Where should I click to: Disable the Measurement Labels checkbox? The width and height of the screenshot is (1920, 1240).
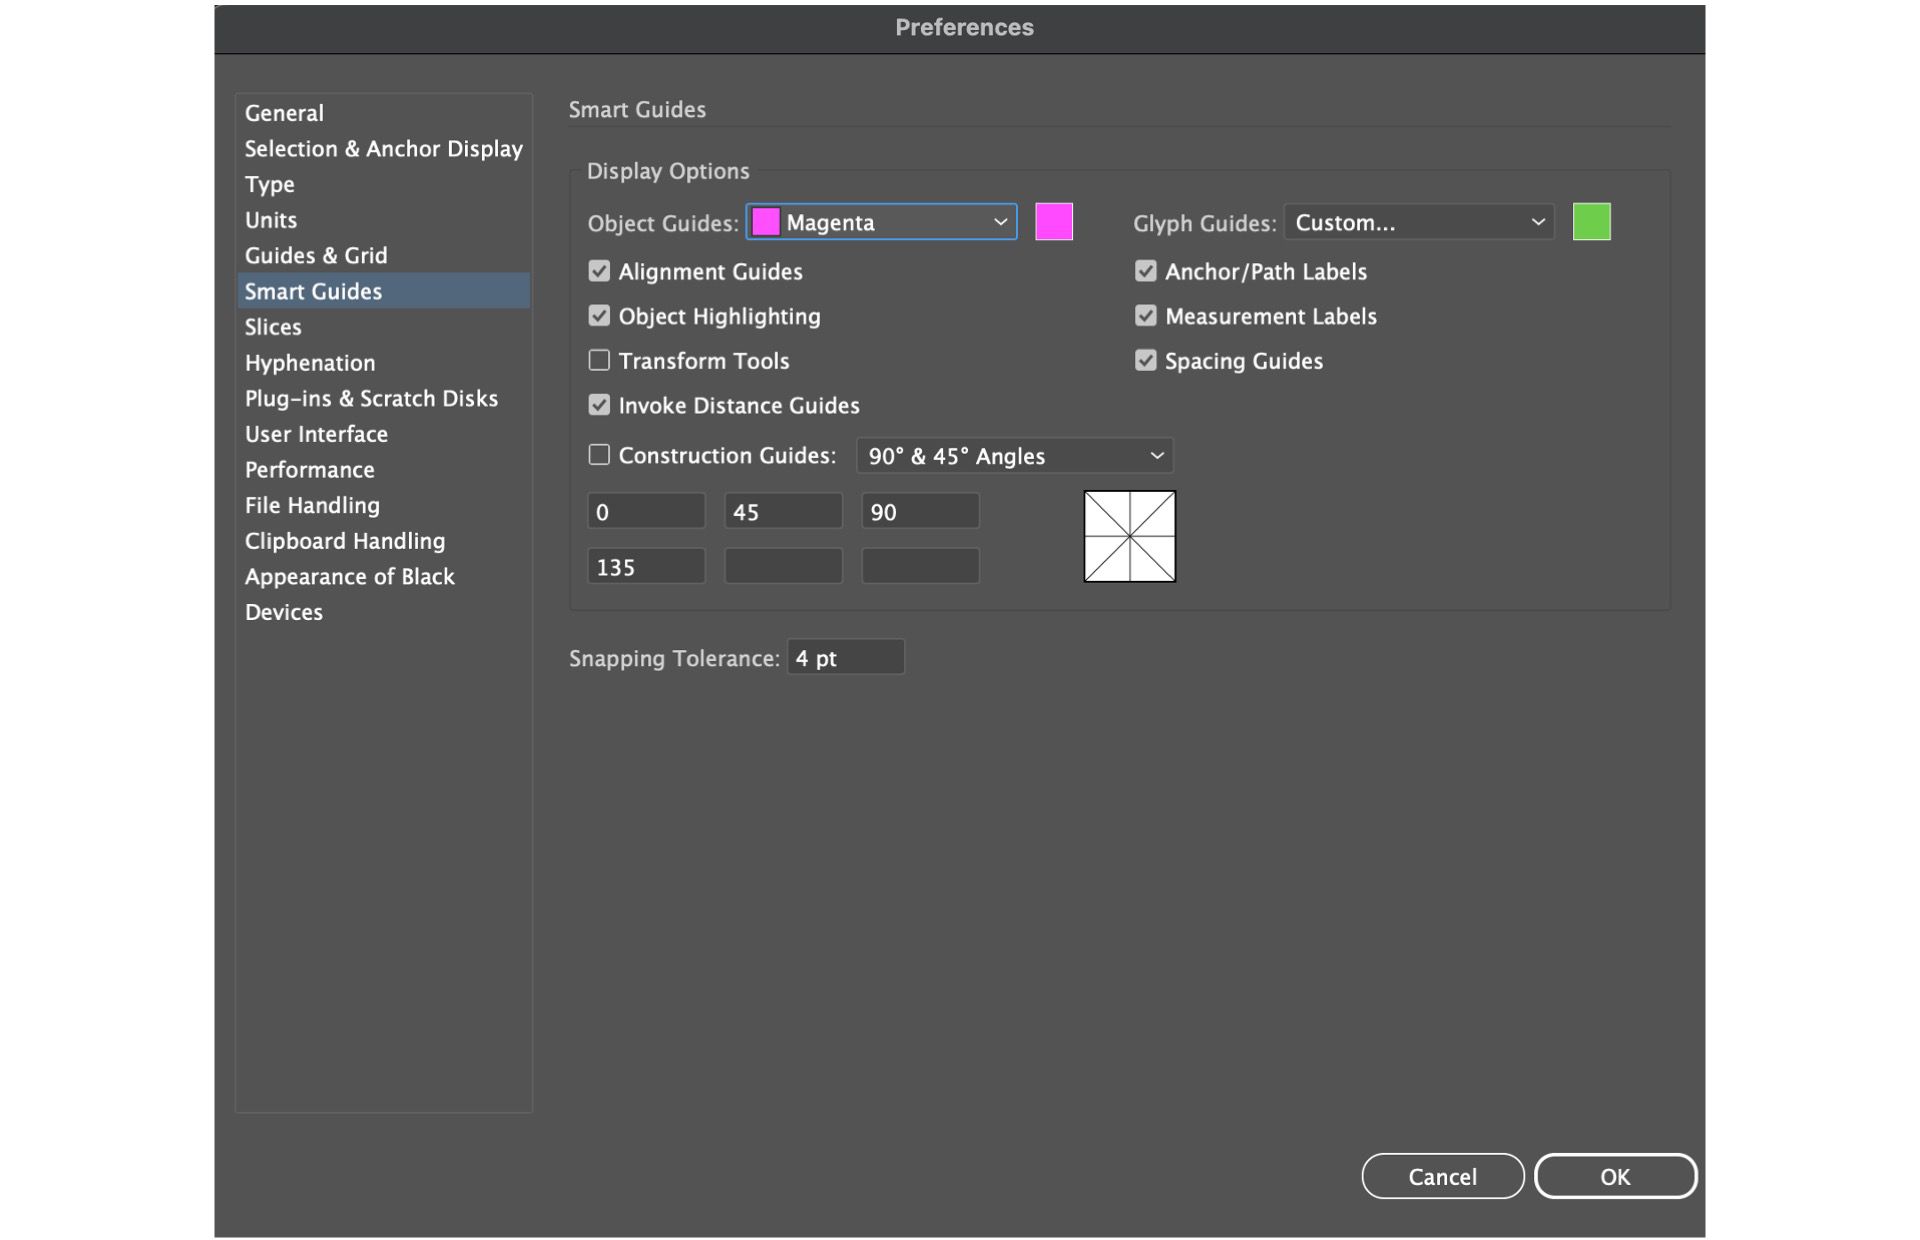click(1145, 316)
